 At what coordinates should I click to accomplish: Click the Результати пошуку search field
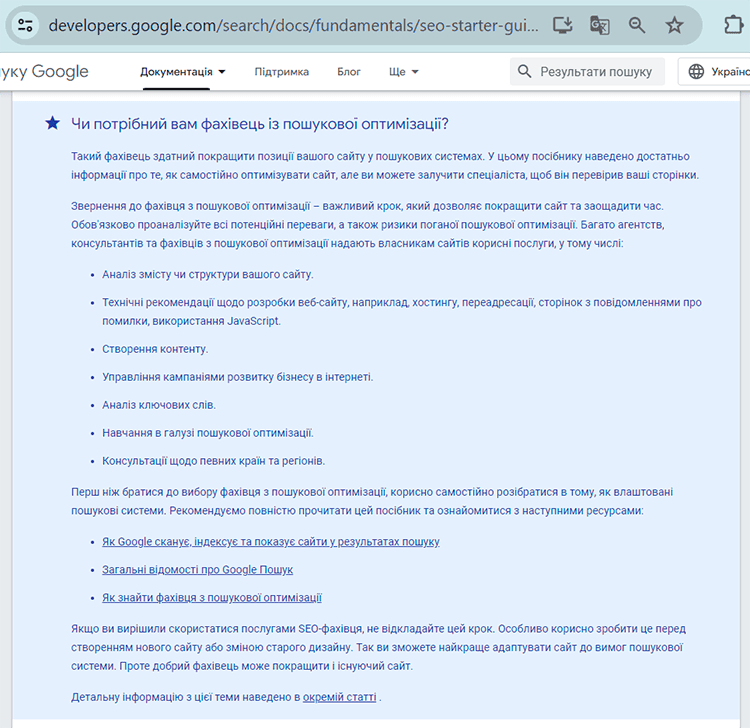coord(587,71)
